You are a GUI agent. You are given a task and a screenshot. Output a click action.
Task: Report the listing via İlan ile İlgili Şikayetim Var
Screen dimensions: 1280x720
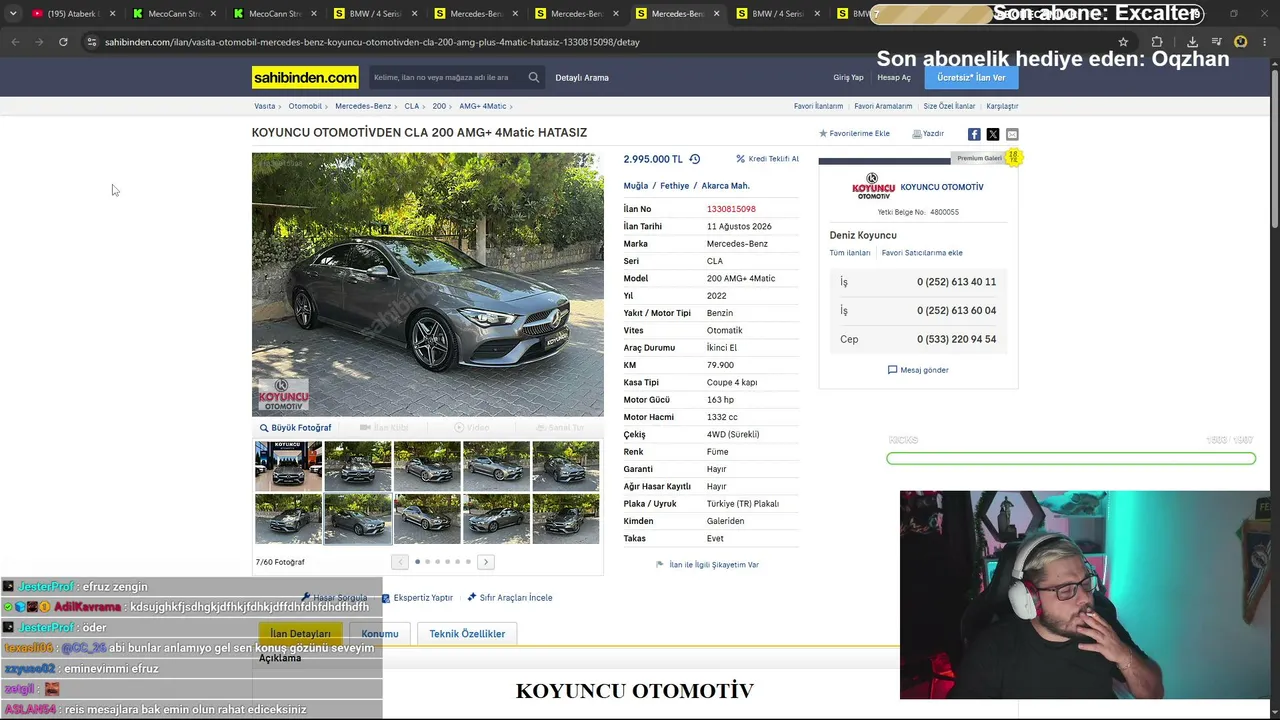click(x=707, y=565)
